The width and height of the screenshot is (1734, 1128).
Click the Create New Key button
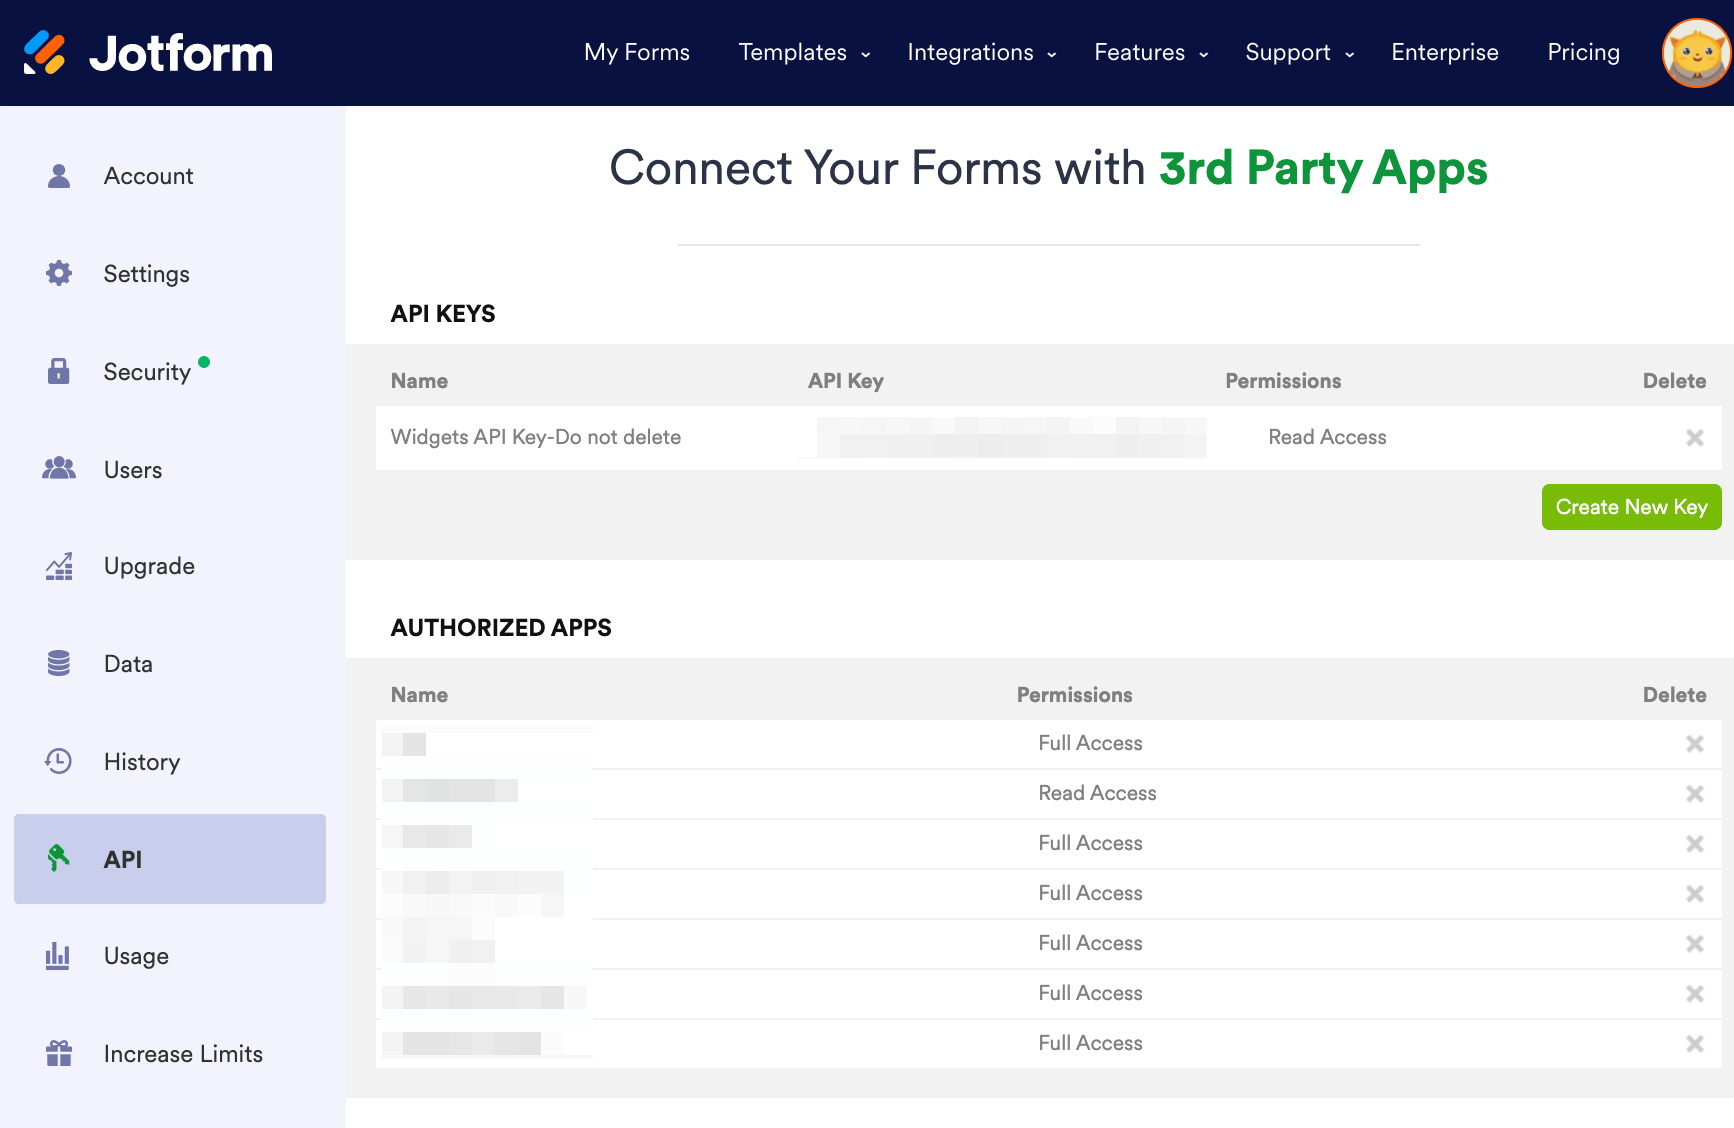pos(1631,507)
